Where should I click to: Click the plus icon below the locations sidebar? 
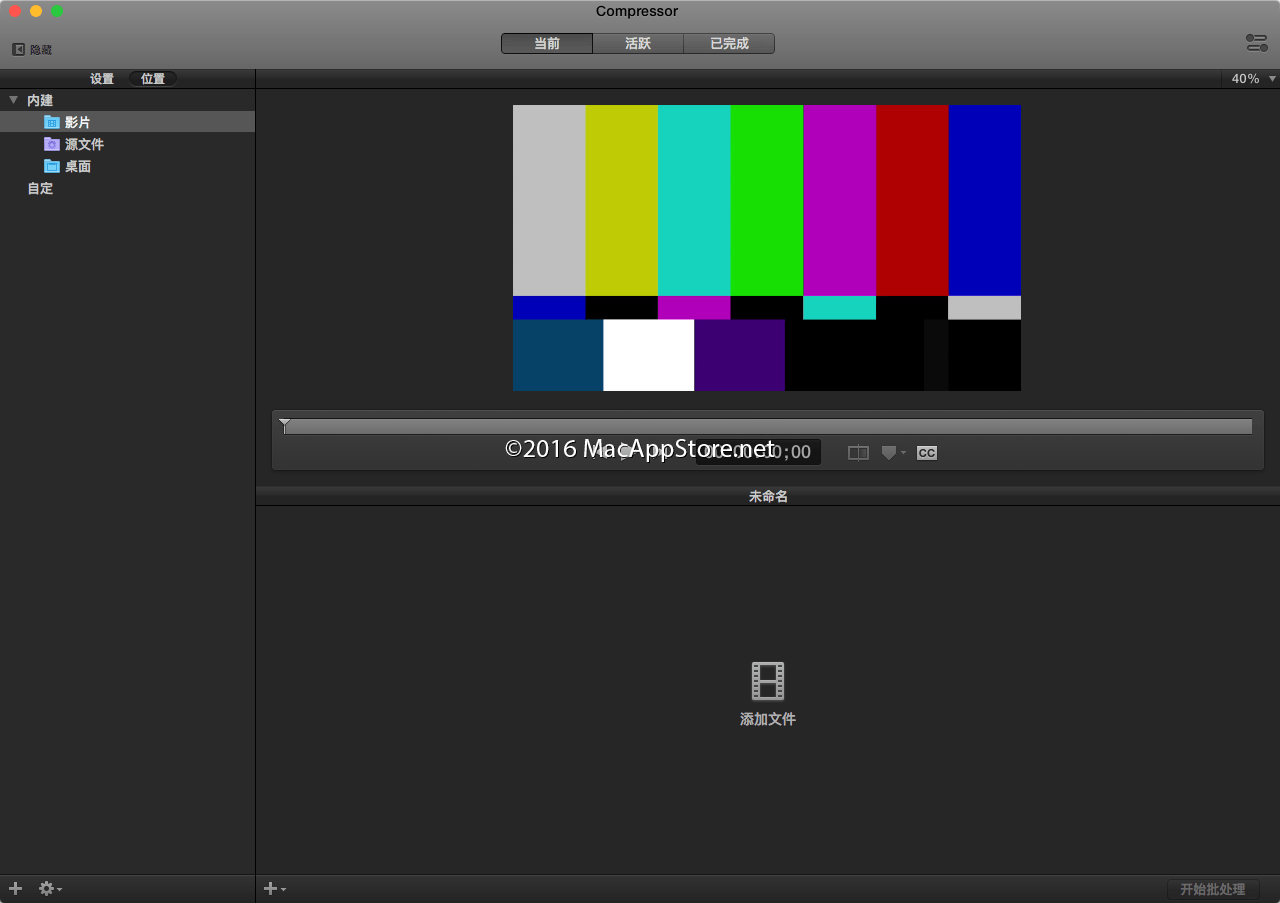click(15, 888)
